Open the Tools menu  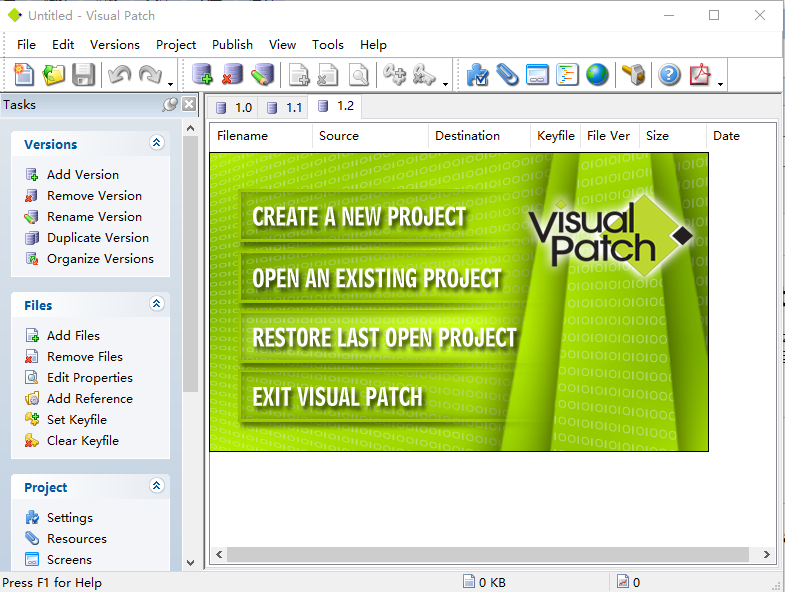click(x=328, y=45)
